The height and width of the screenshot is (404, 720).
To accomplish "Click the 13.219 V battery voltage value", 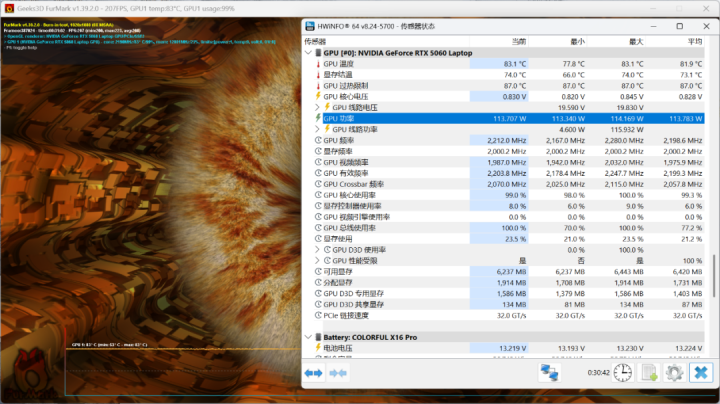I will [512, 348].
